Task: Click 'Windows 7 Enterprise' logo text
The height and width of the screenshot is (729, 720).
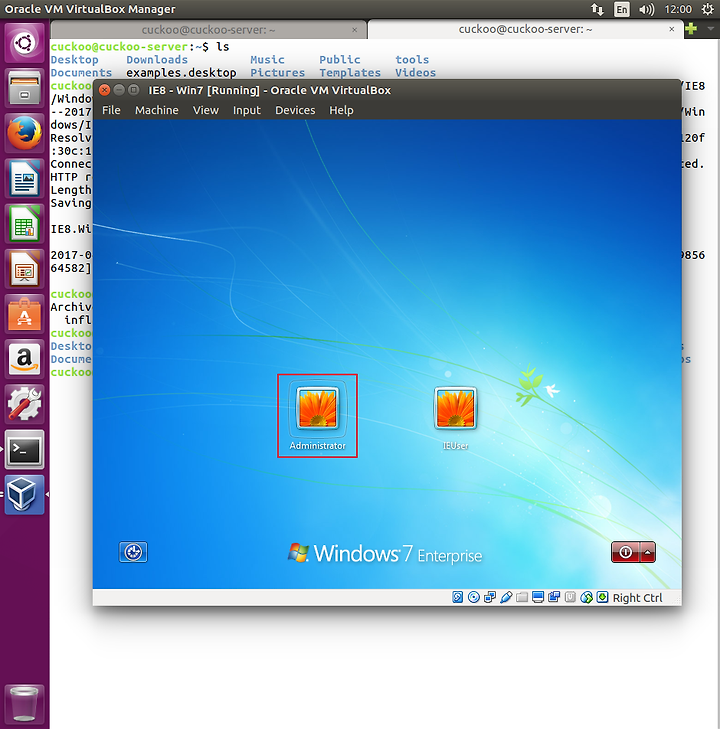Action: 385,553
